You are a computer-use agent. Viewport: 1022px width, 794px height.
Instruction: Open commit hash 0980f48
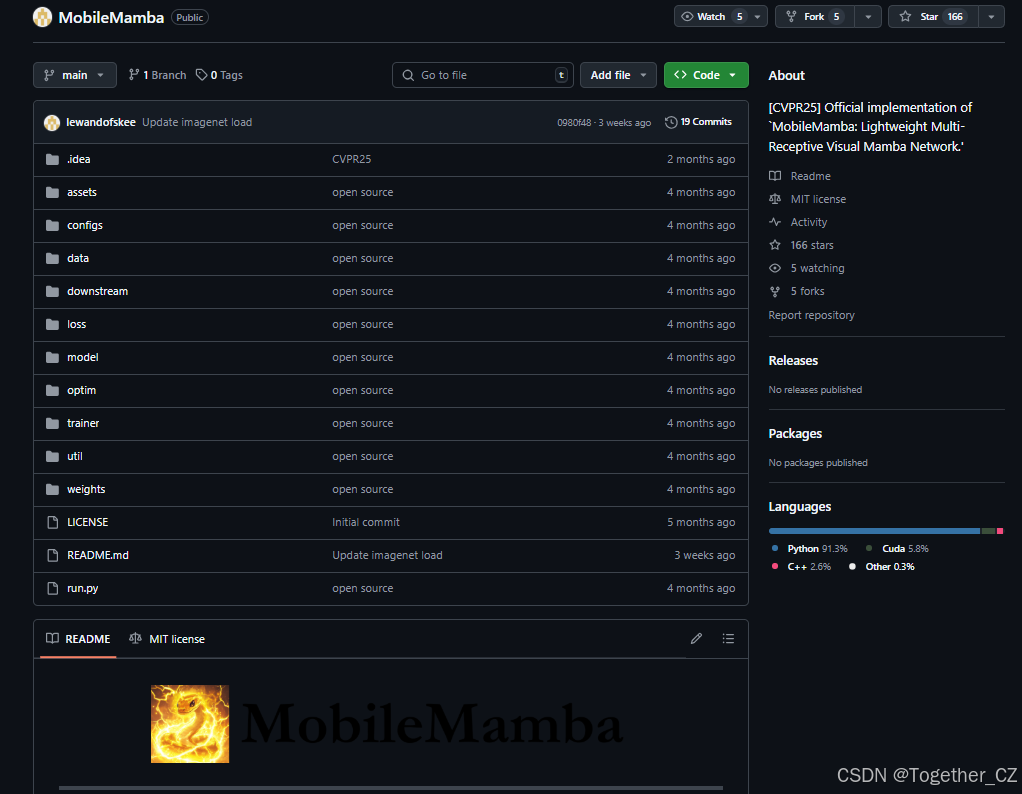pos(574,123)
